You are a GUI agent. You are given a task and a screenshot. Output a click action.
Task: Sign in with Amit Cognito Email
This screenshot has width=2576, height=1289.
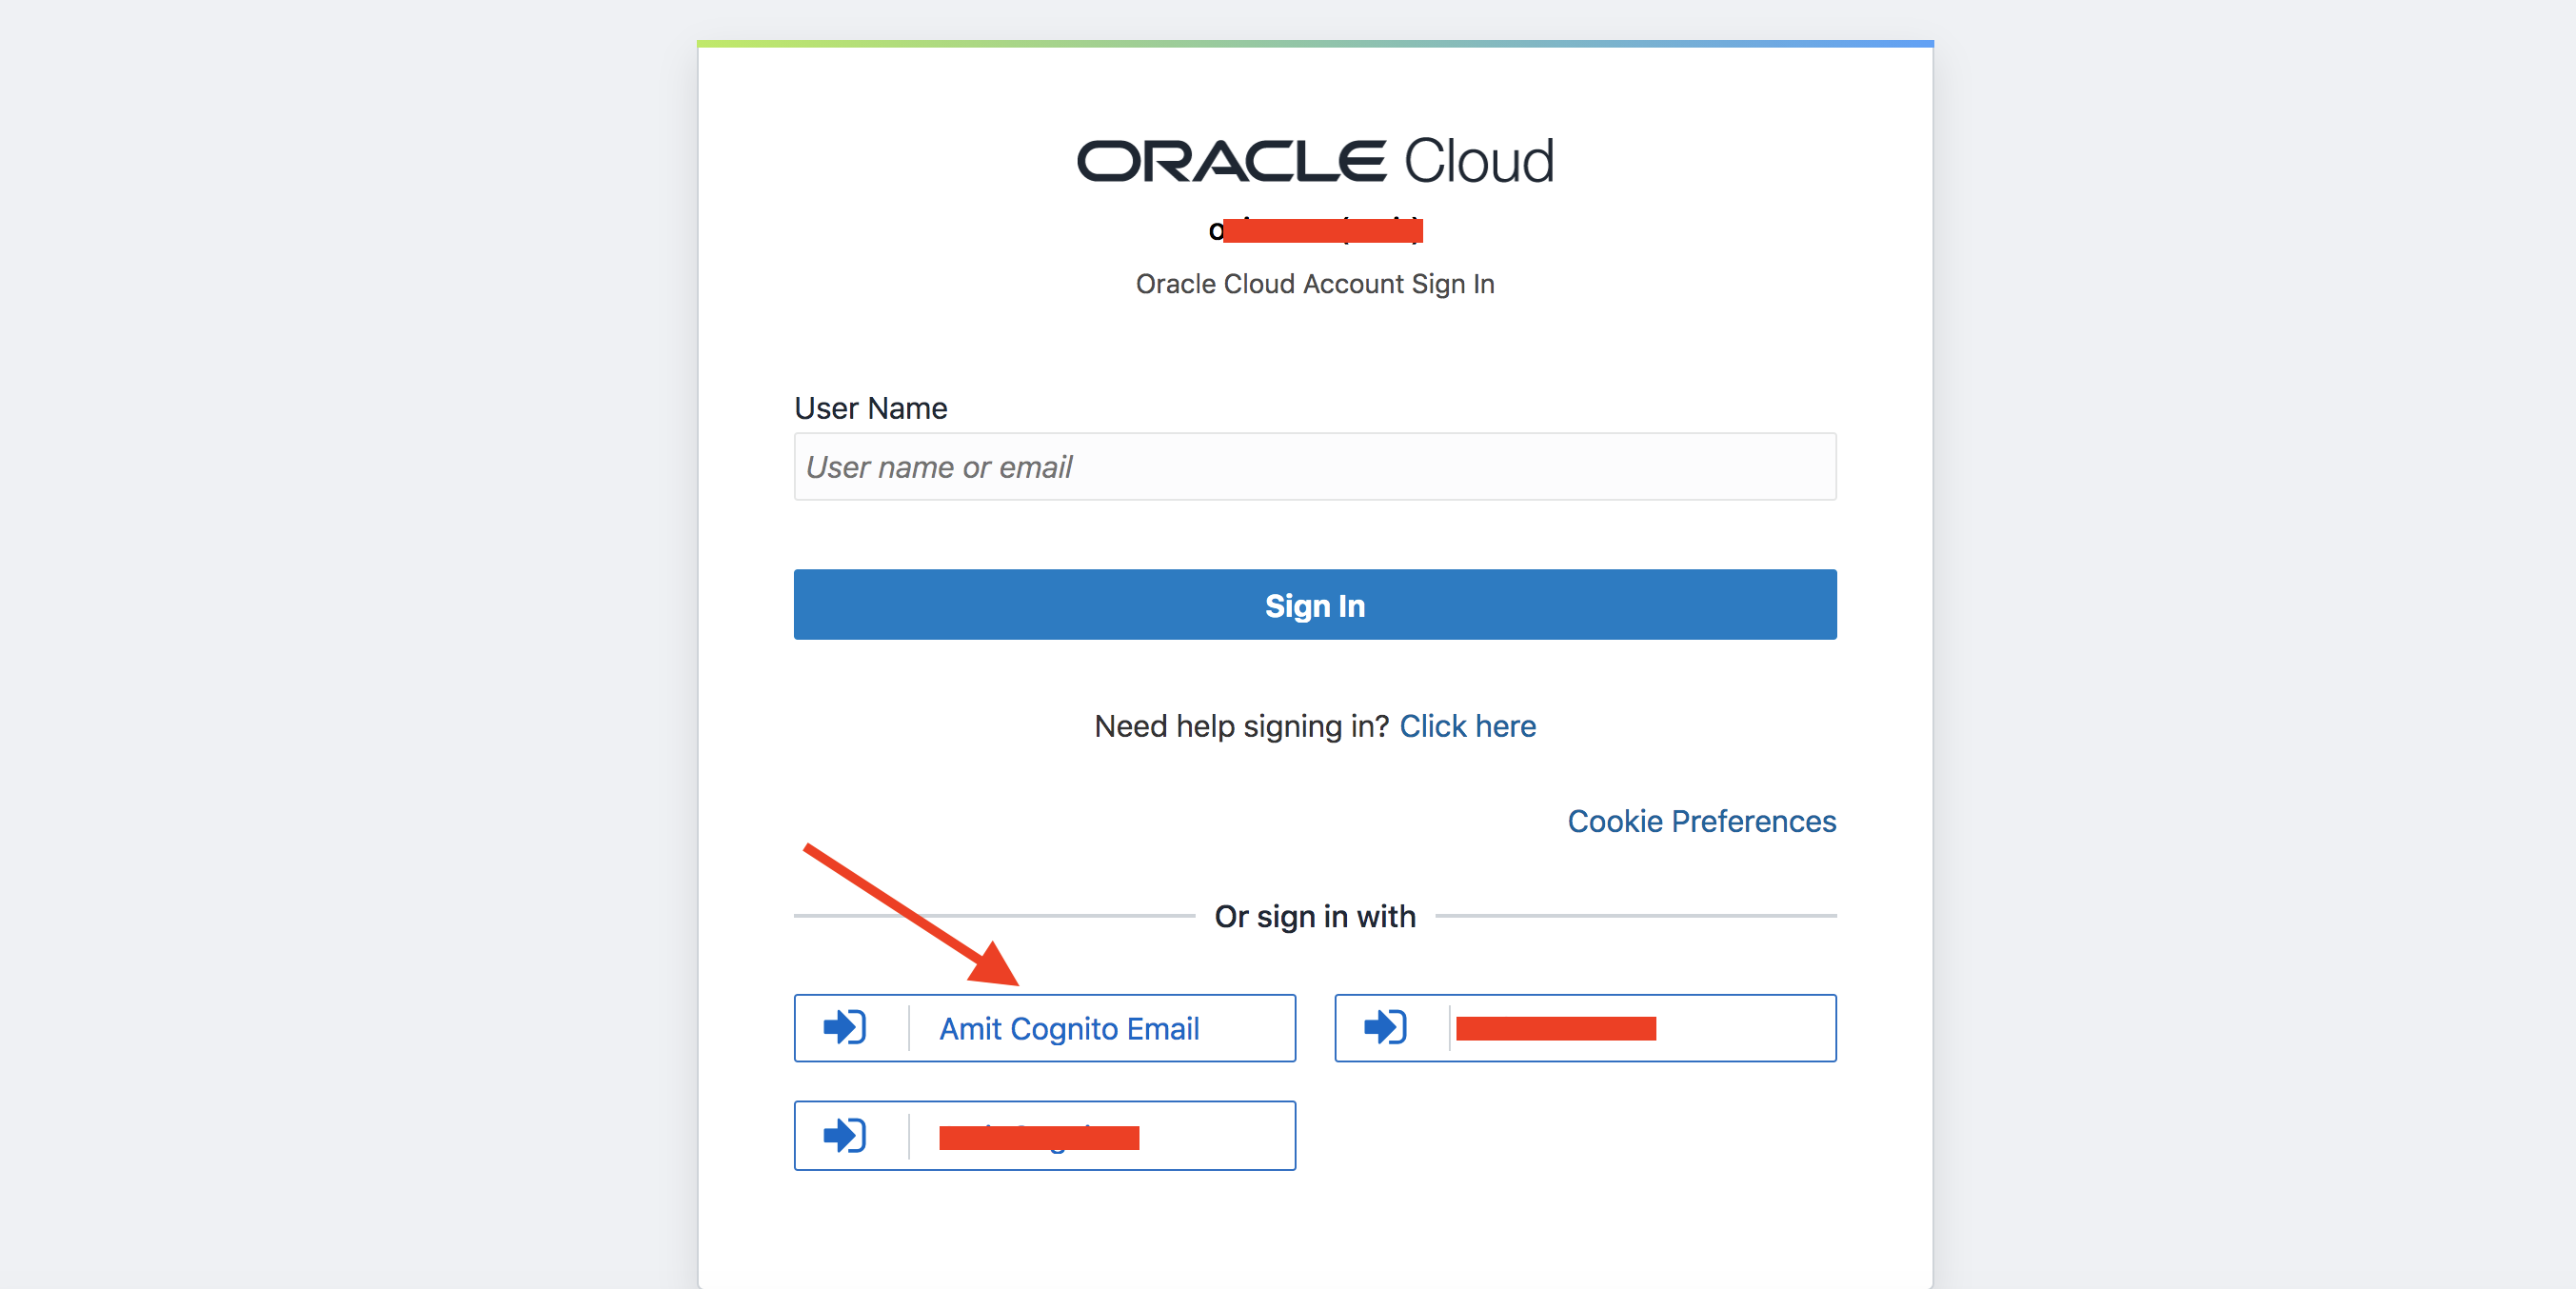pos(1068,1028)
